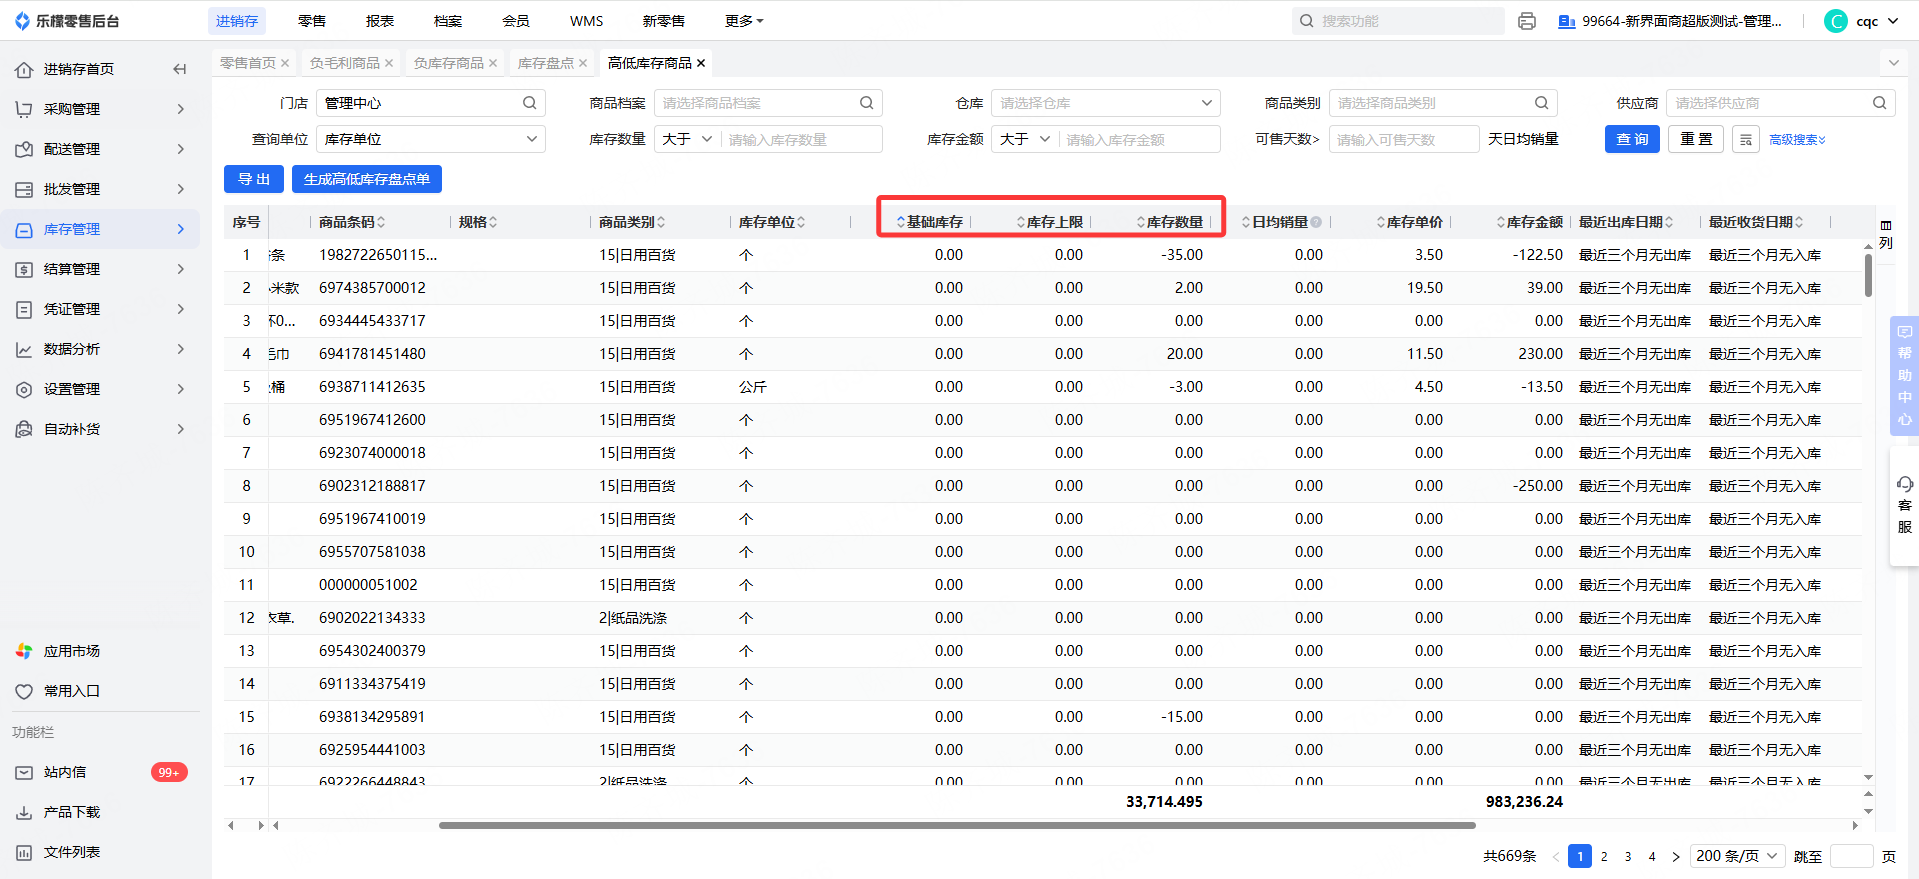Click the horizontal scrollbar under the table
Viewport: 1919px width, 879px height.
pyautogui.click(x=956, y=825)
